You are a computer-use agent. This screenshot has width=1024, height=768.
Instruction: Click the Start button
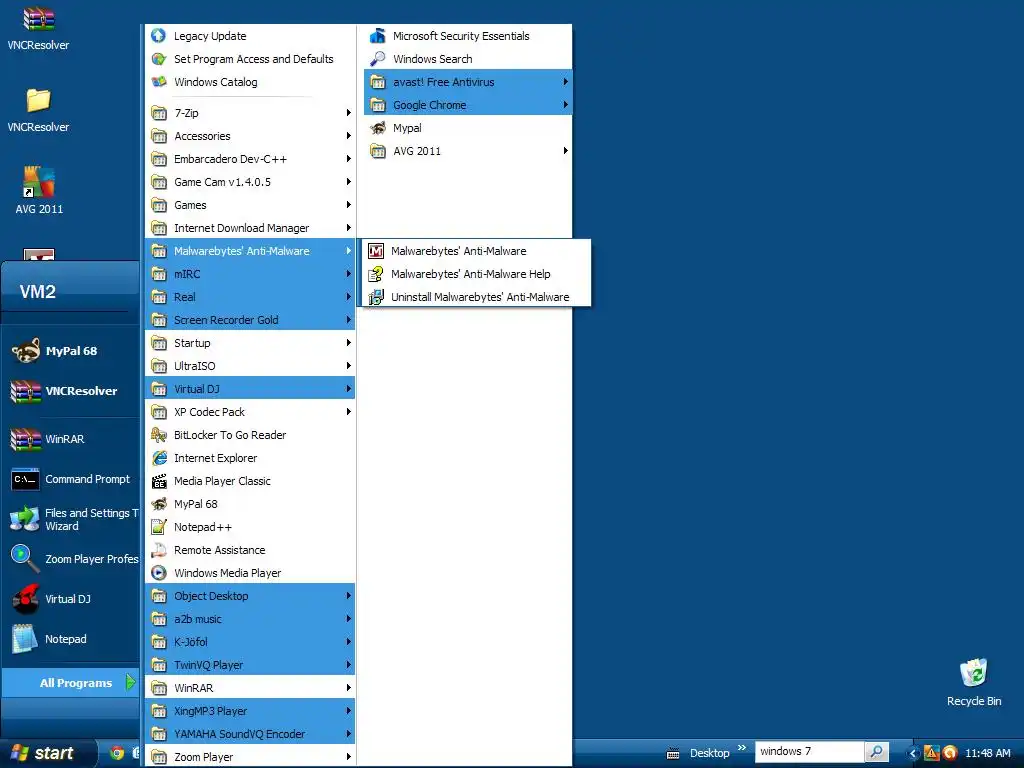coord(46,753)
